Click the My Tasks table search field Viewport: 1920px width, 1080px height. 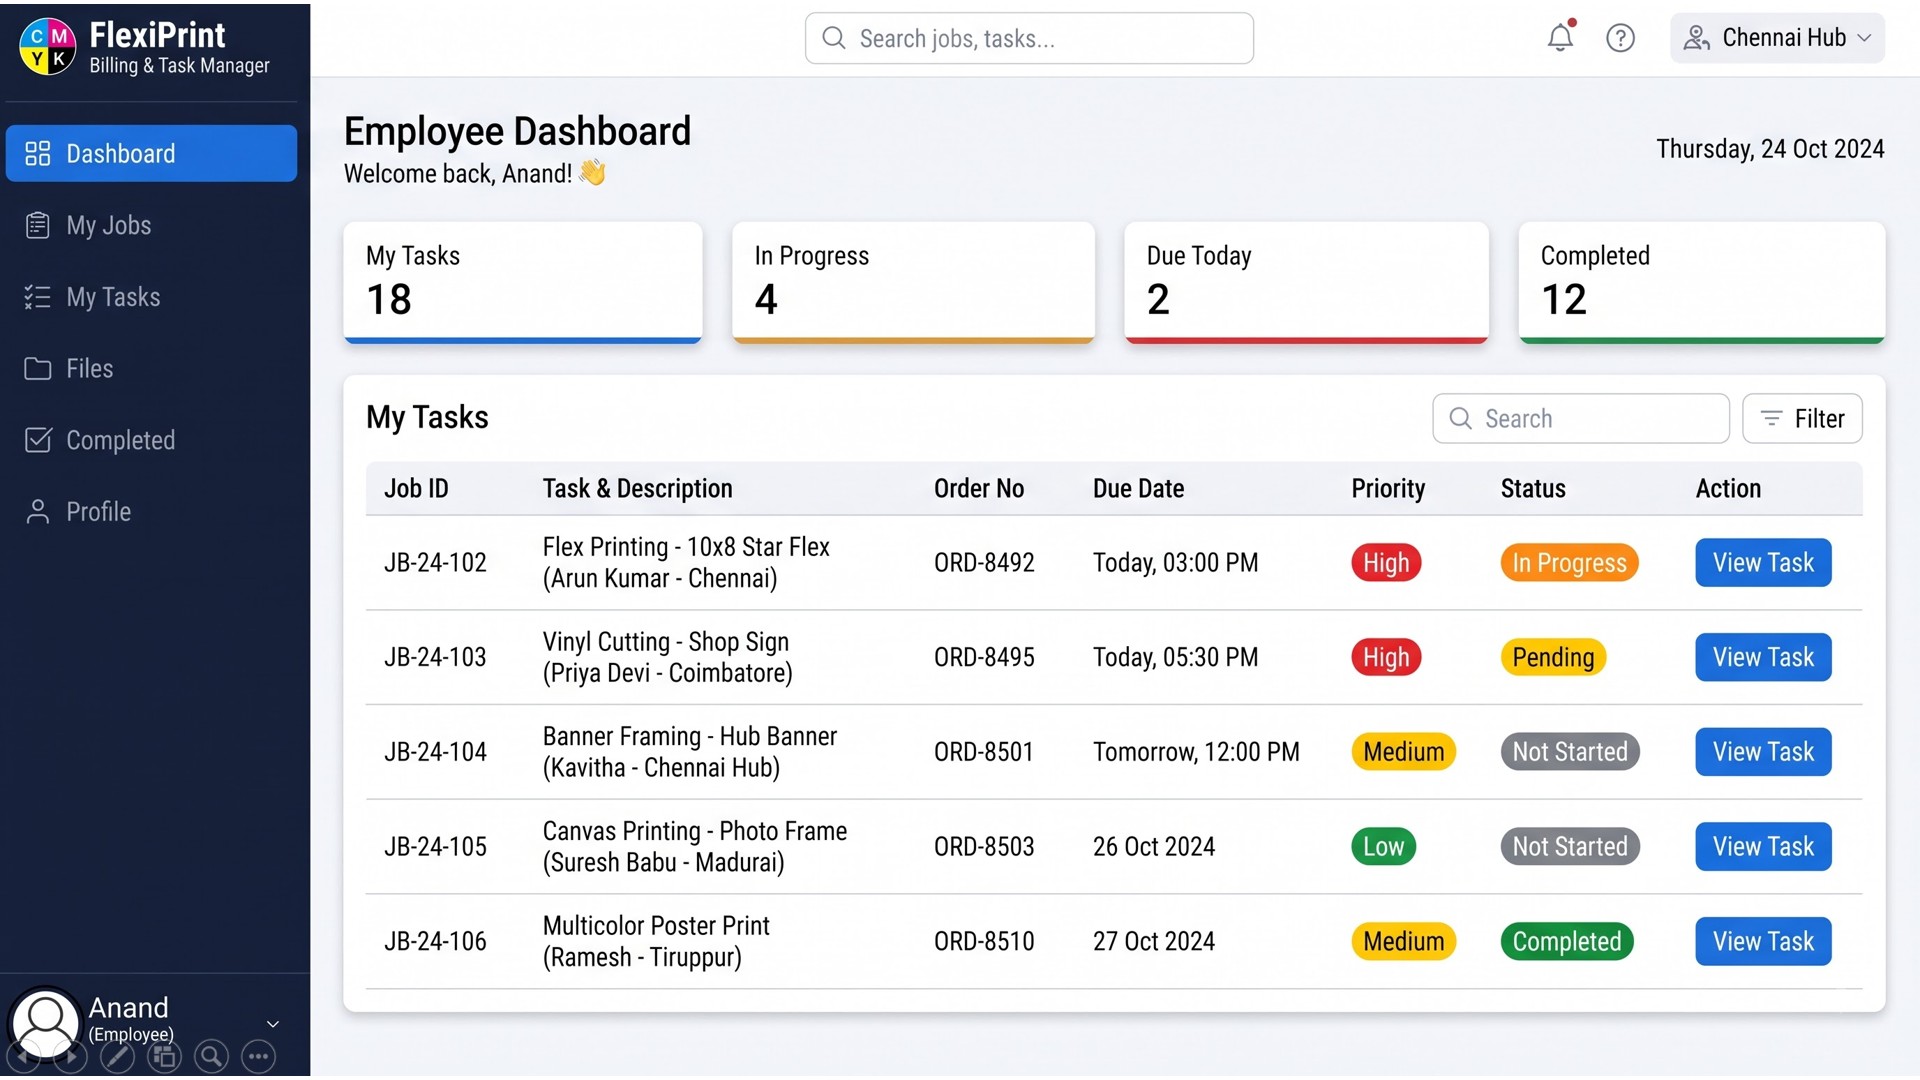click(x=1580, y=418)
